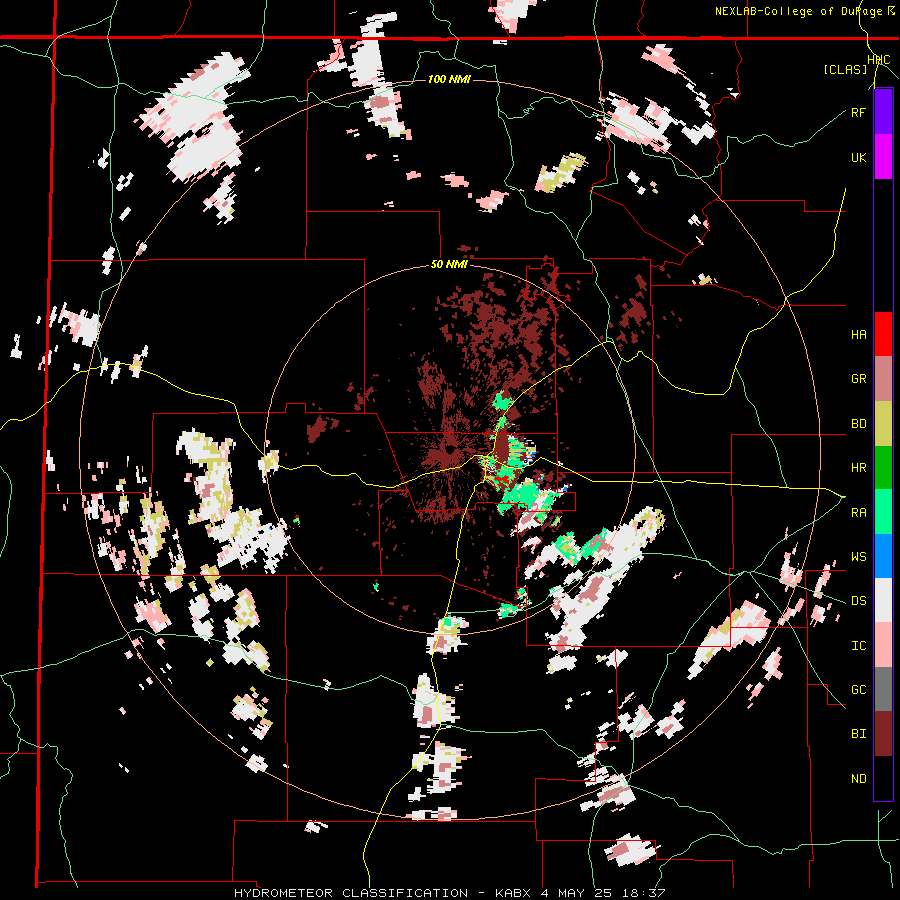The height and width of the screenshot is (900, 900).
Task: Click the brown BI color swatch
Action: (883, 734)
